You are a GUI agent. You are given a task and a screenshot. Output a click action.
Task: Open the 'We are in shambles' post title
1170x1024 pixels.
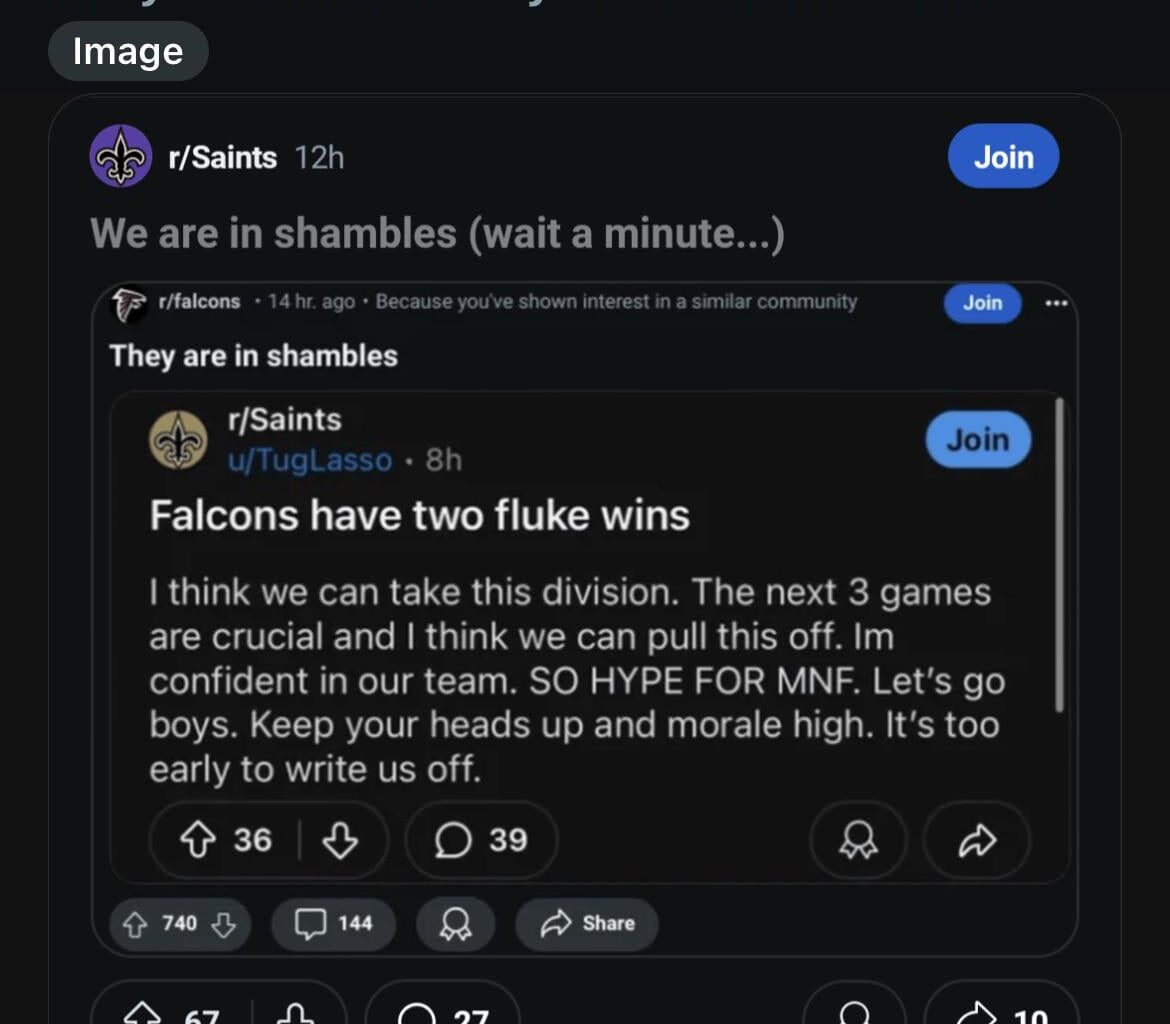tap(437, 233)
